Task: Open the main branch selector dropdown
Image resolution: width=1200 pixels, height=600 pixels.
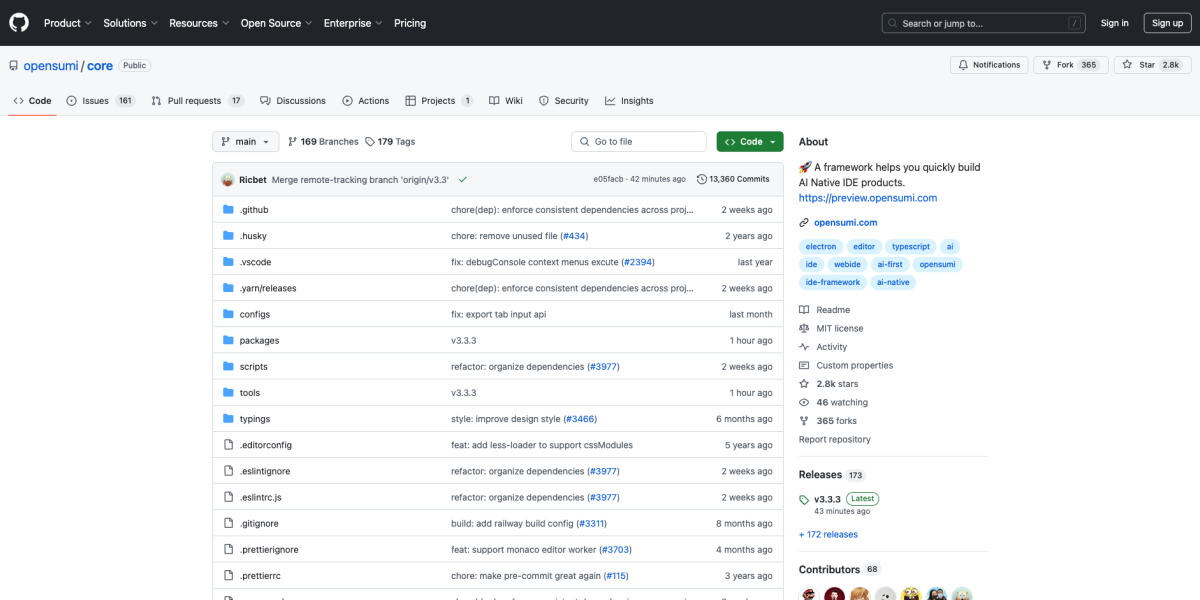Action: coord(245,142)
